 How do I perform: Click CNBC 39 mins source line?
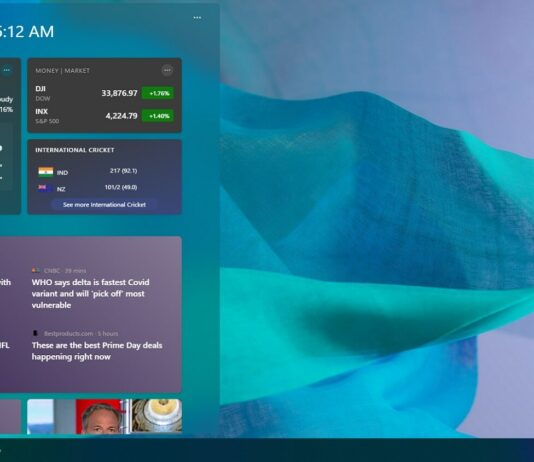coord(59,271)
